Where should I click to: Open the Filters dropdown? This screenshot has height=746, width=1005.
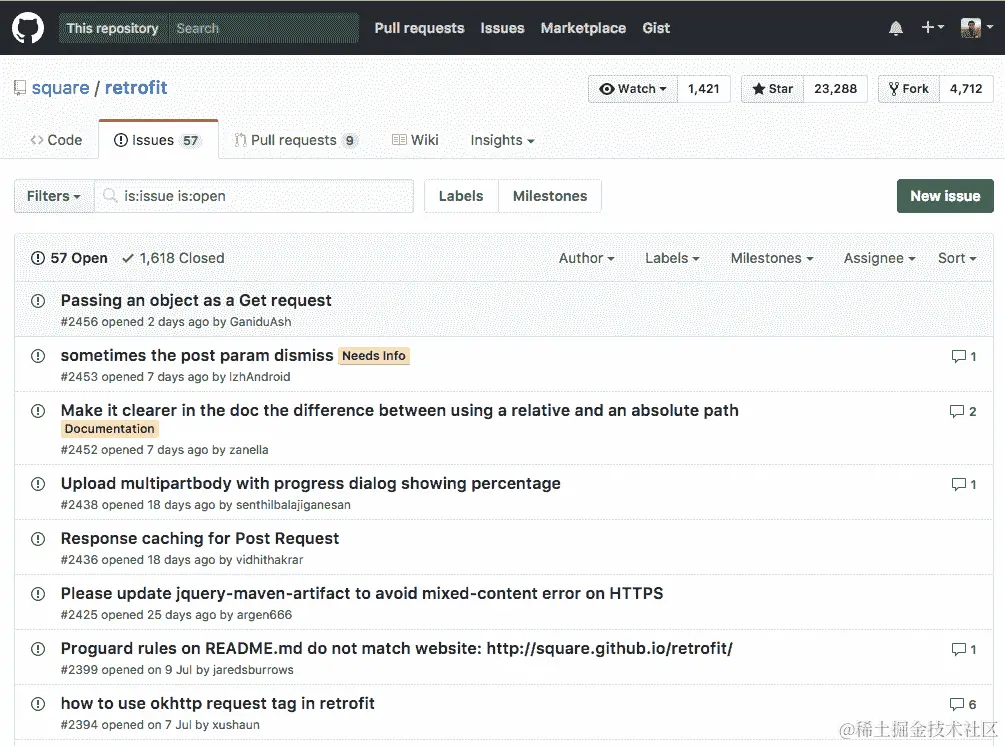click(54, 196)
